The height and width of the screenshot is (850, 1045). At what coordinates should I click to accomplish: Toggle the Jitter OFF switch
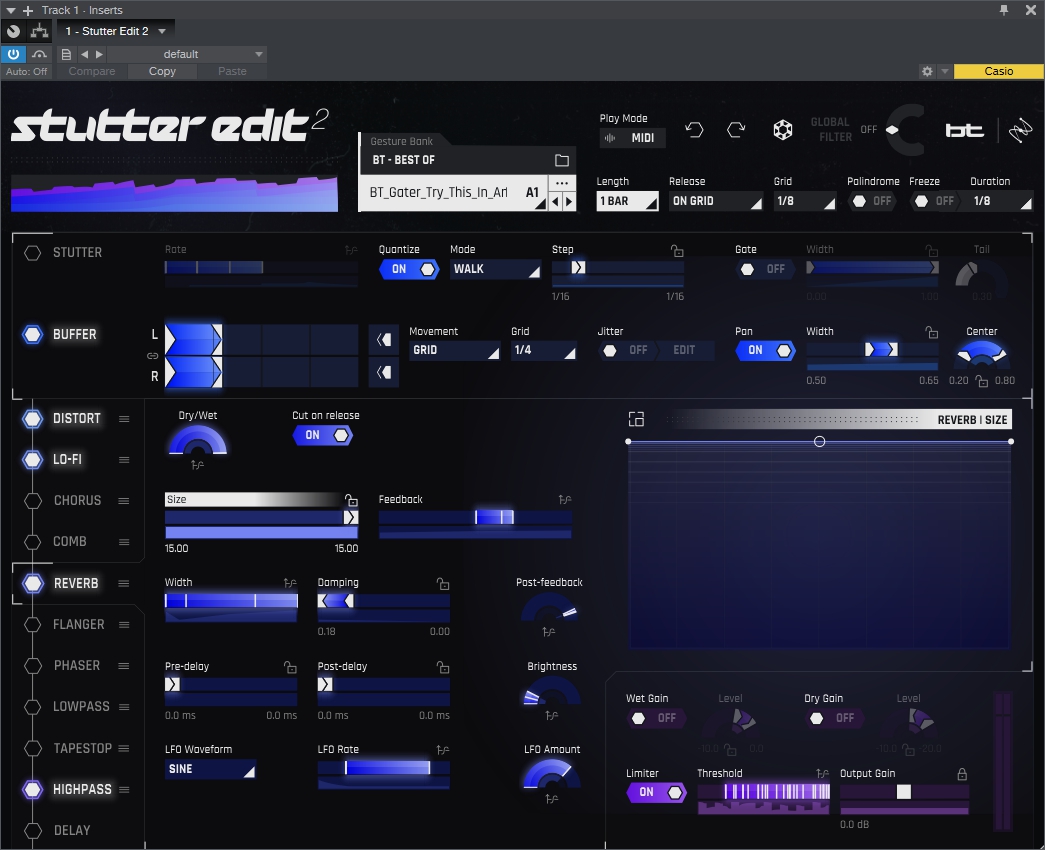tap(627, 351)
